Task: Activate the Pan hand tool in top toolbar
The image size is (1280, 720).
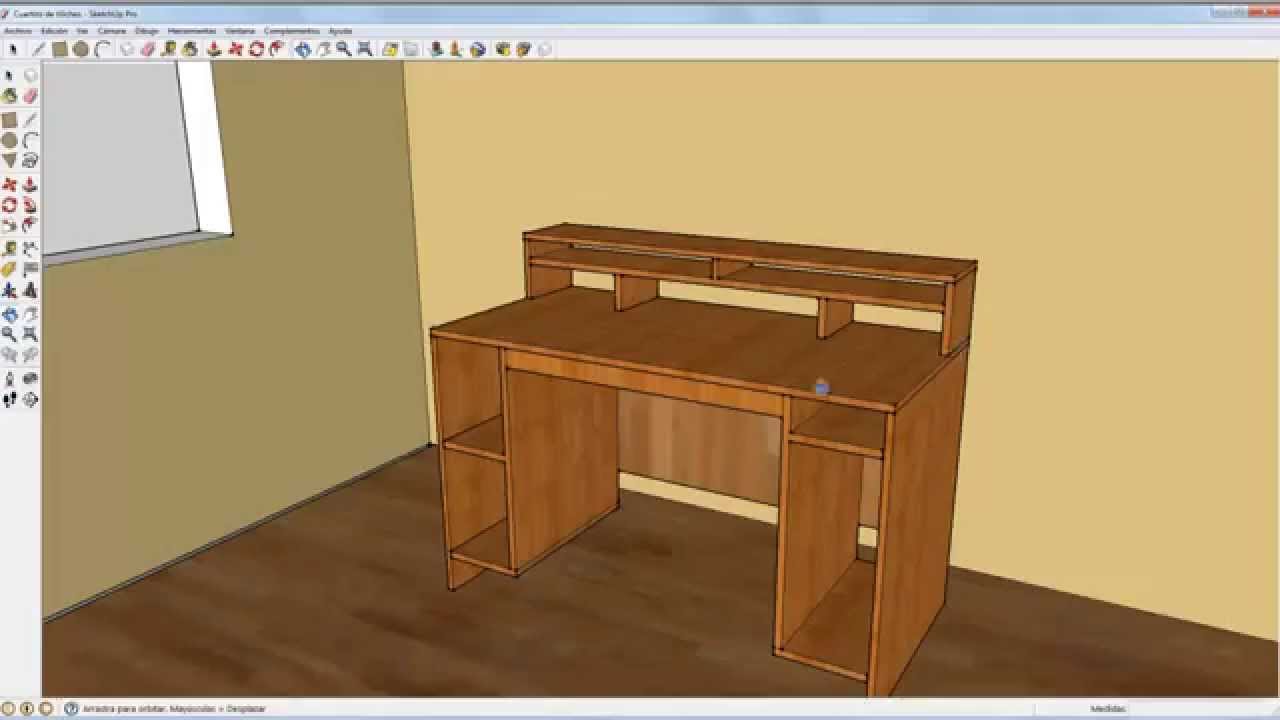Action: (x=323, y=49)
